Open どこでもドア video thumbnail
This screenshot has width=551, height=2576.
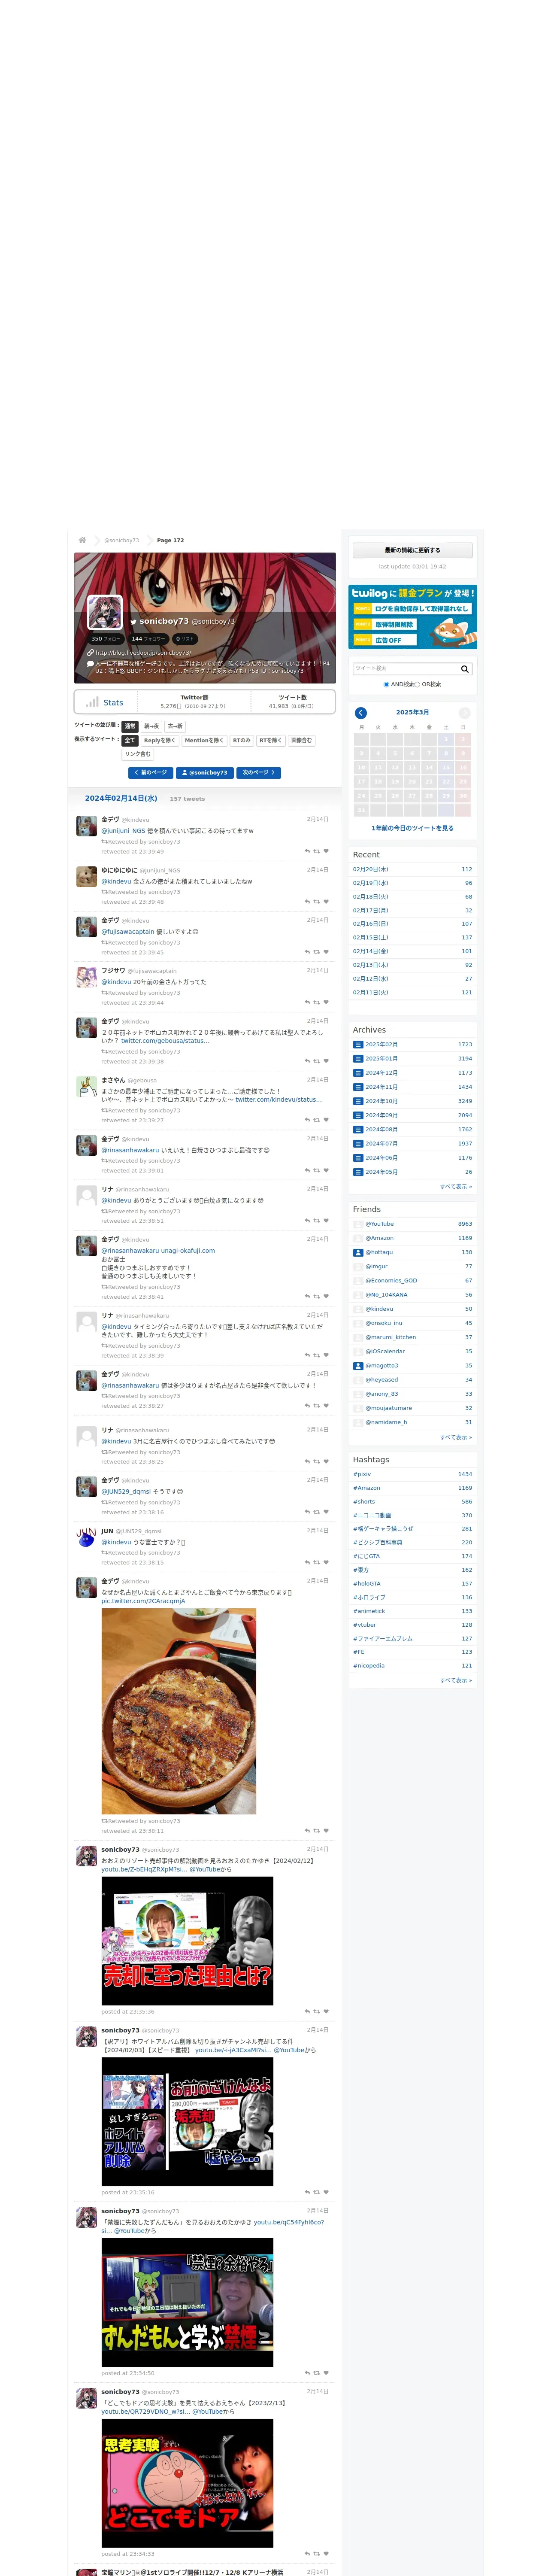(187, 2483)
